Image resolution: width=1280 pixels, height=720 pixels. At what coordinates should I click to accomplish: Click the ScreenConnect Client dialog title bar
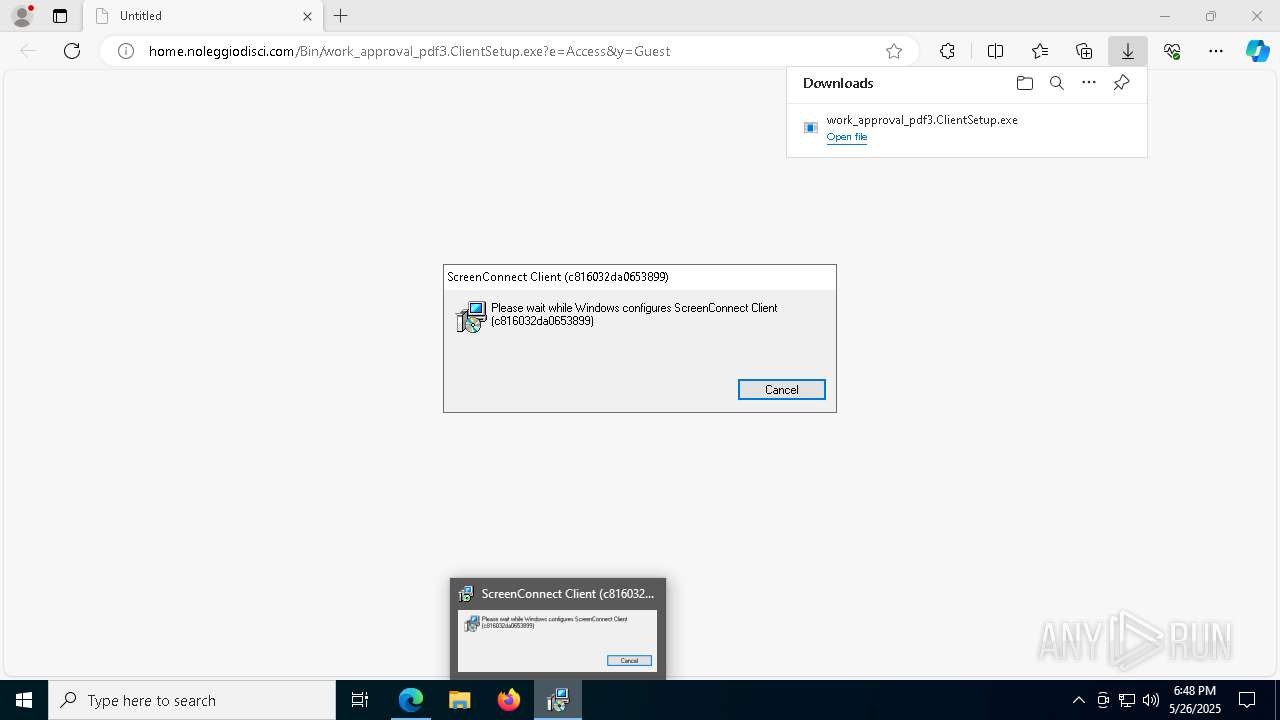(640, 277)
